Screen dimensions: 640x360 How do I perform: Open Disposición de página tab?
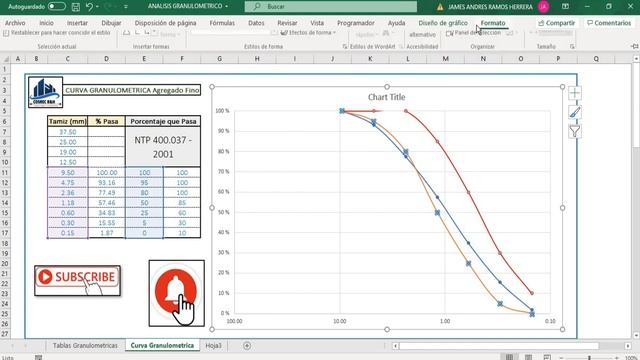(165, 23)
